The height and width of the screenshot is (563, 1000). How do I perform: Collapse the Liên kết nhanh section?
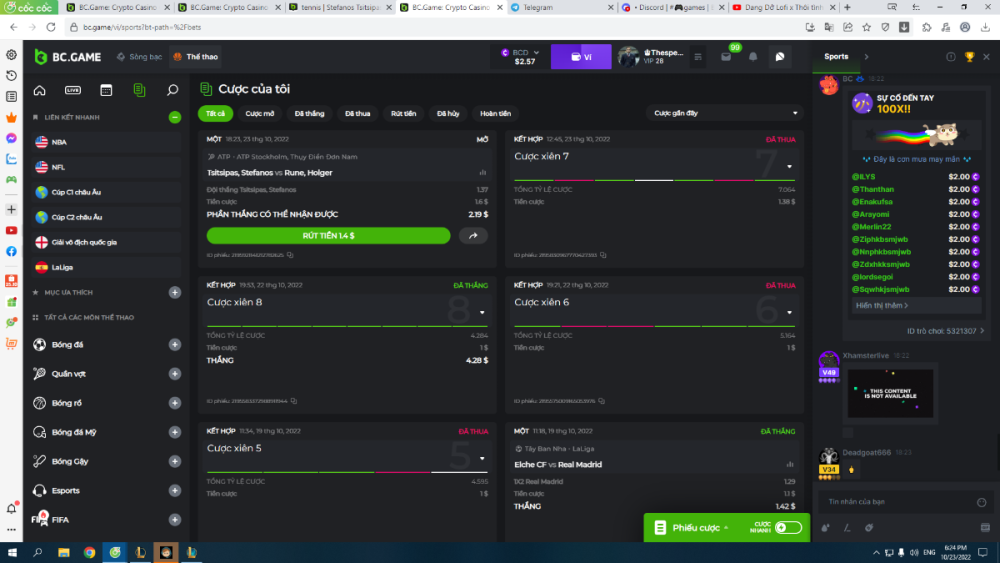(175, 117)
